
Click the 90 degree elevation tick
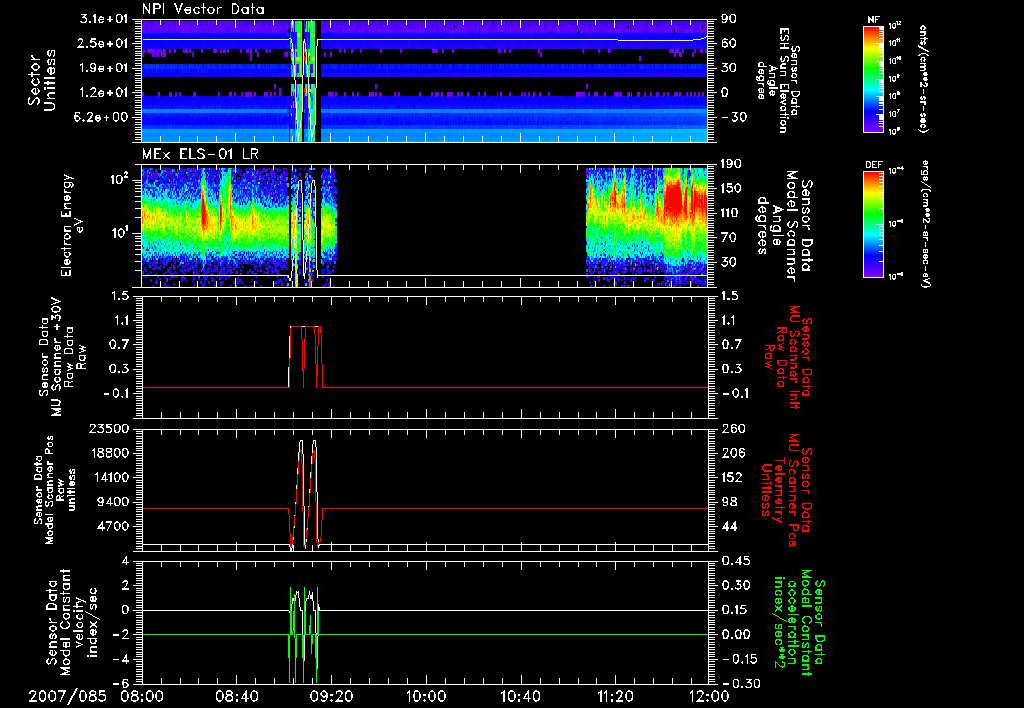(728, 19)
